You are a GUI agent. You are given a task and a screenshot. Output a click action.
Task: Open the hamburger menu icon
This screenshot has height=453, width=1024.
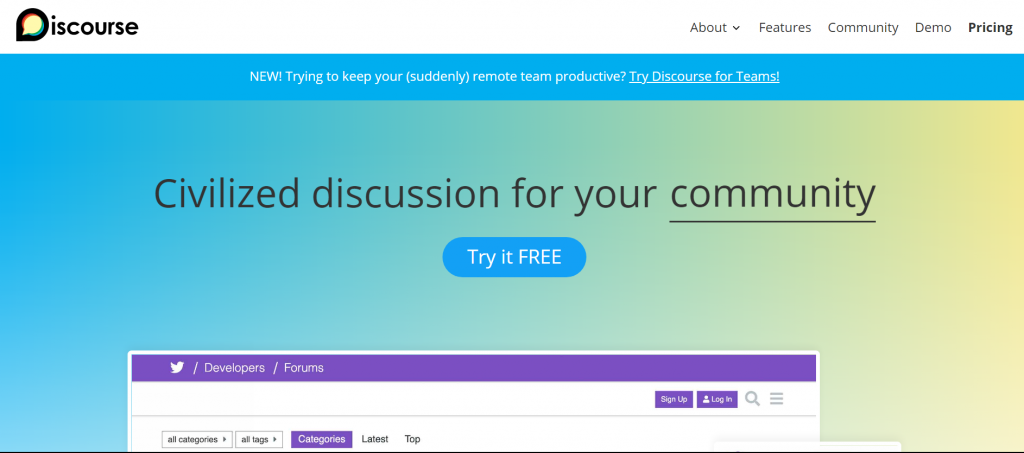(776, 399)
